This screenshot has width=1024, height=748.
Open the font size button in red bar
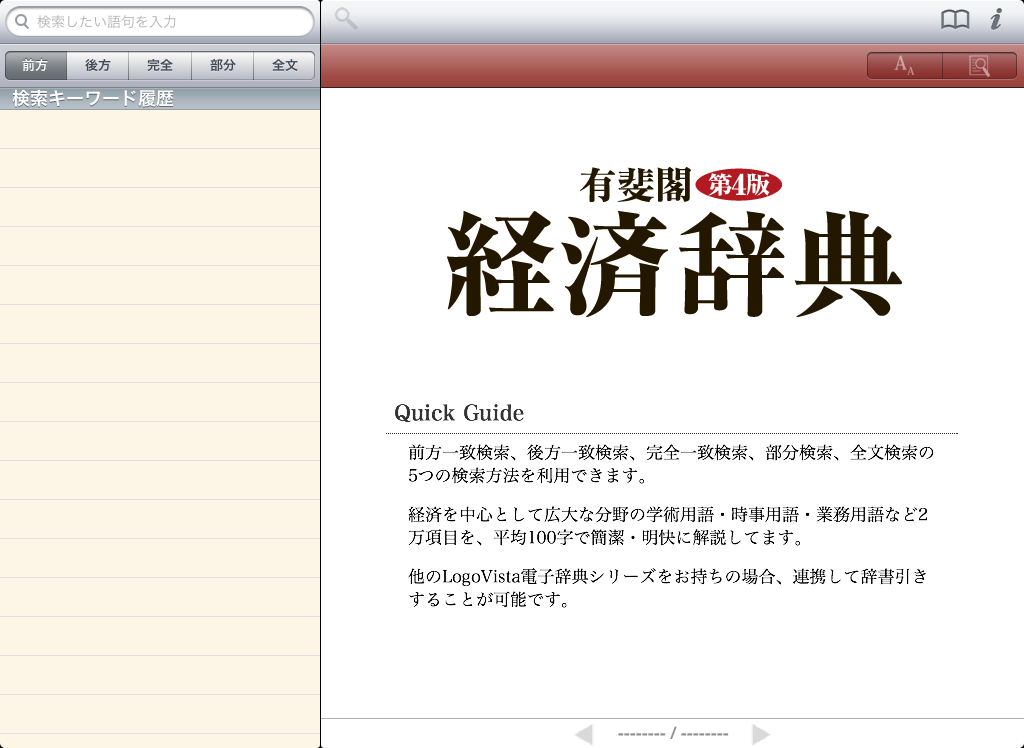[x=905, y=66]
